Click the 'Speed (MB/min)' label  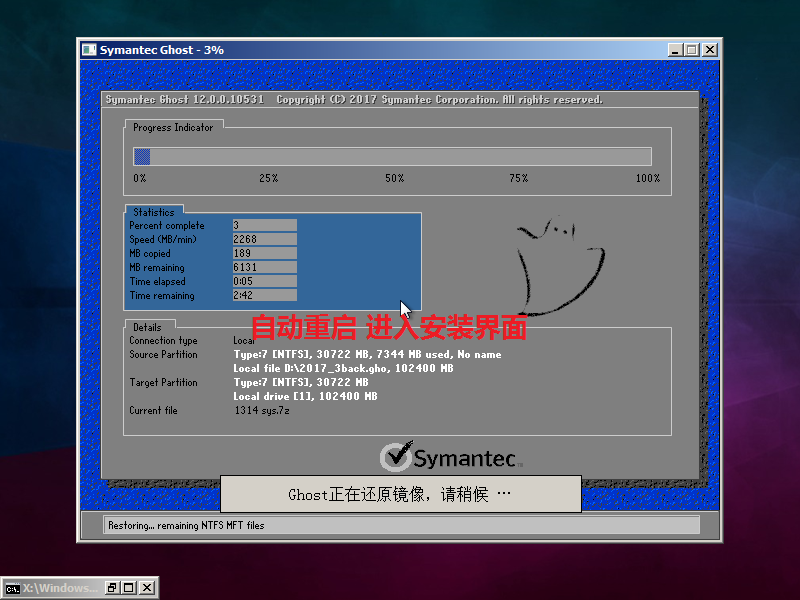[163, 239]
